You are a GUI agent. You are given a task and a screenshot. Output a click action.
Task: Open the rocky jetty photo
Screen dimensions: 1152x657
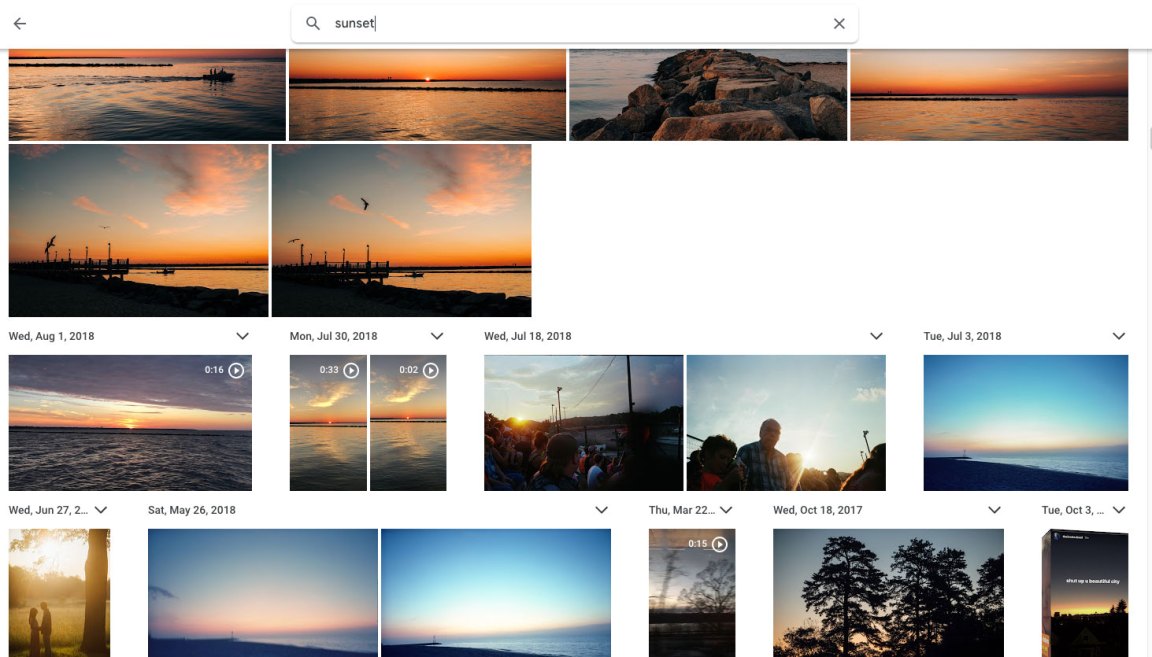[708, 95]
